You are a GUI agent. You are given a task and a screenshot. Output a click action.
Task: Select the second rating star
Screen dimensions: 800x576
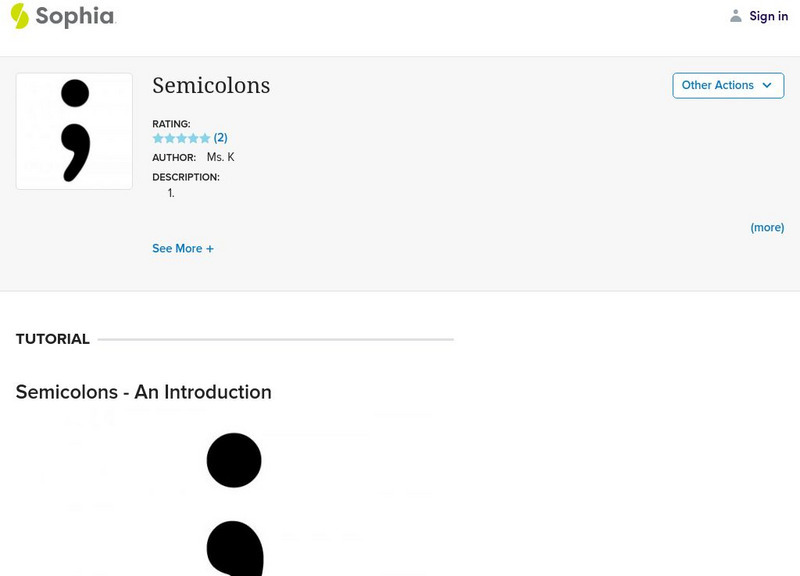(170, 138)
